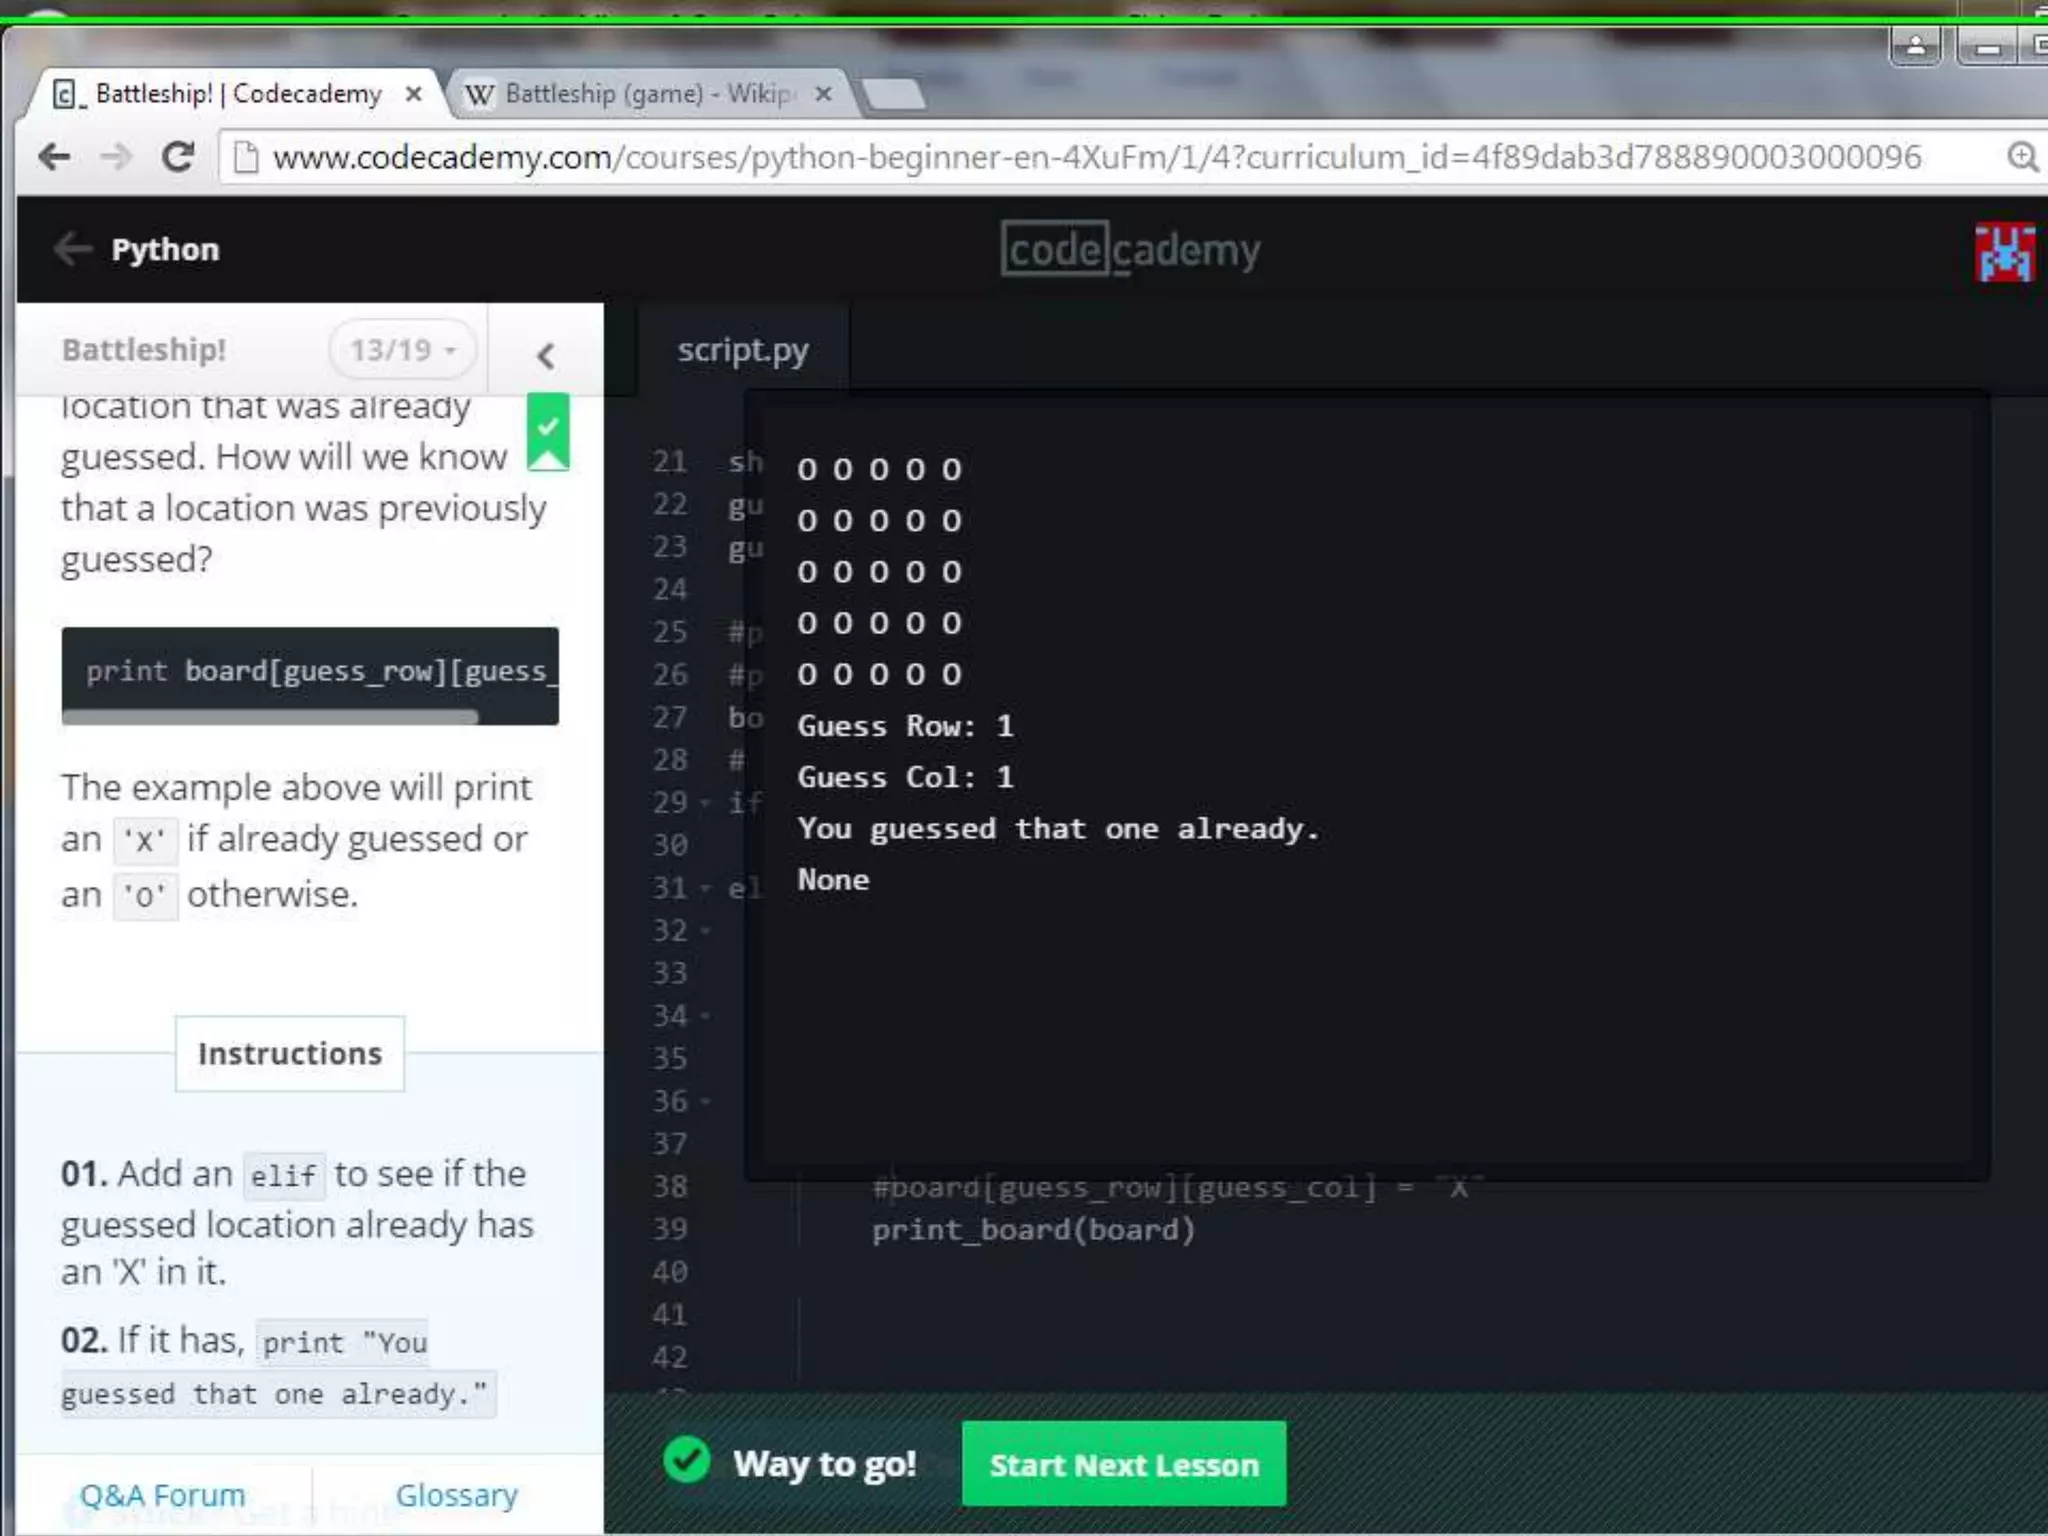This screenshot has width=2048, height=1536.
Task: Click the back arrow beside Python
Action: coord(72,249)
